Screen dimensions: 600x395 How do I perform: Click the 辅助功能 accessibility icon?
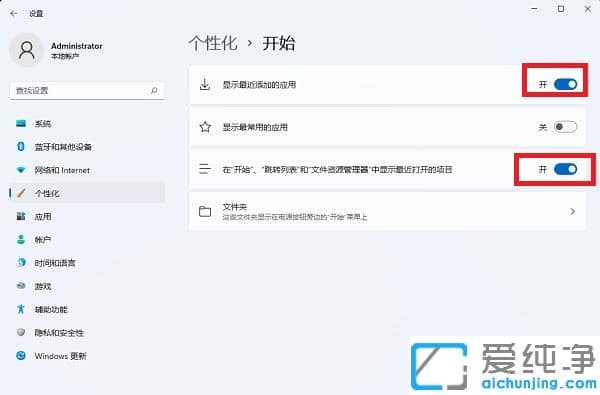click(21, 309)
